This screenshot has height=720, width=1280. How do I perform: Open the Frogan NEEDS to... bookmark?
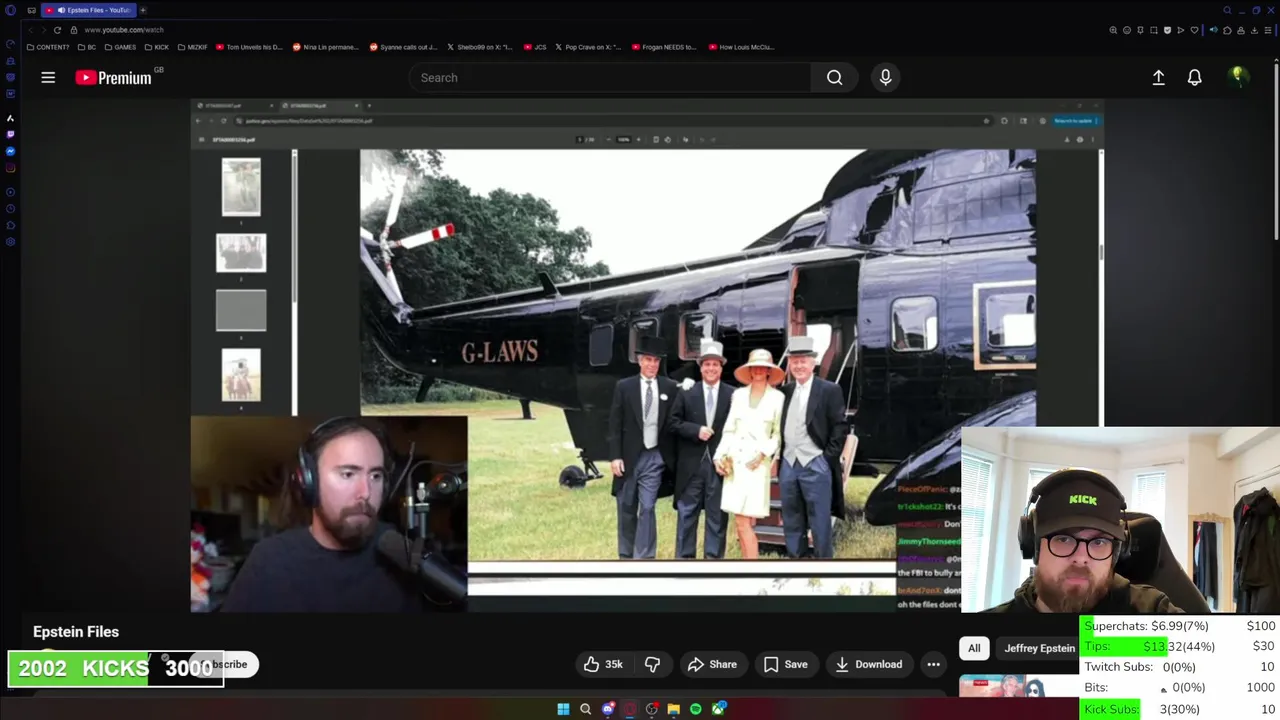[664, 47]
